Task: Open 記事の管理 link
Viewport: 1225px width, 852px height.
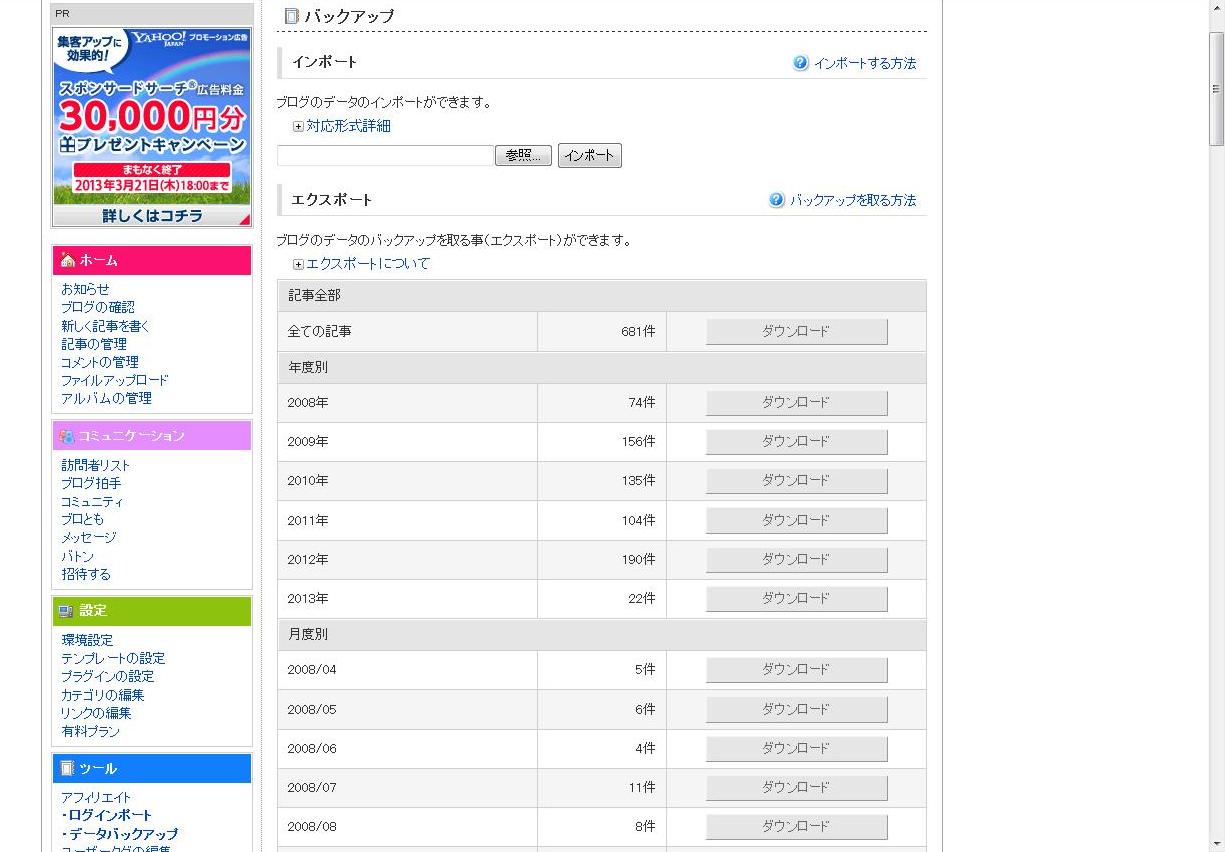Action: (94, 344)
